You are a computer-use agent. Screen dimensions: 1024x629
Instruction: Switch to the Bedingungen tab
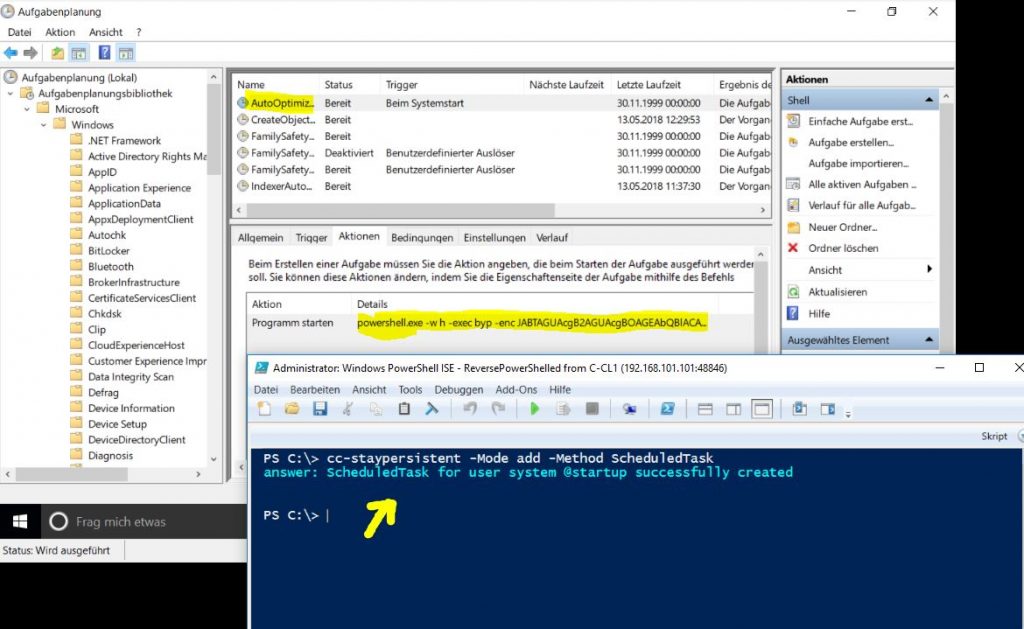pyautogui.click(x=422, y=238)
